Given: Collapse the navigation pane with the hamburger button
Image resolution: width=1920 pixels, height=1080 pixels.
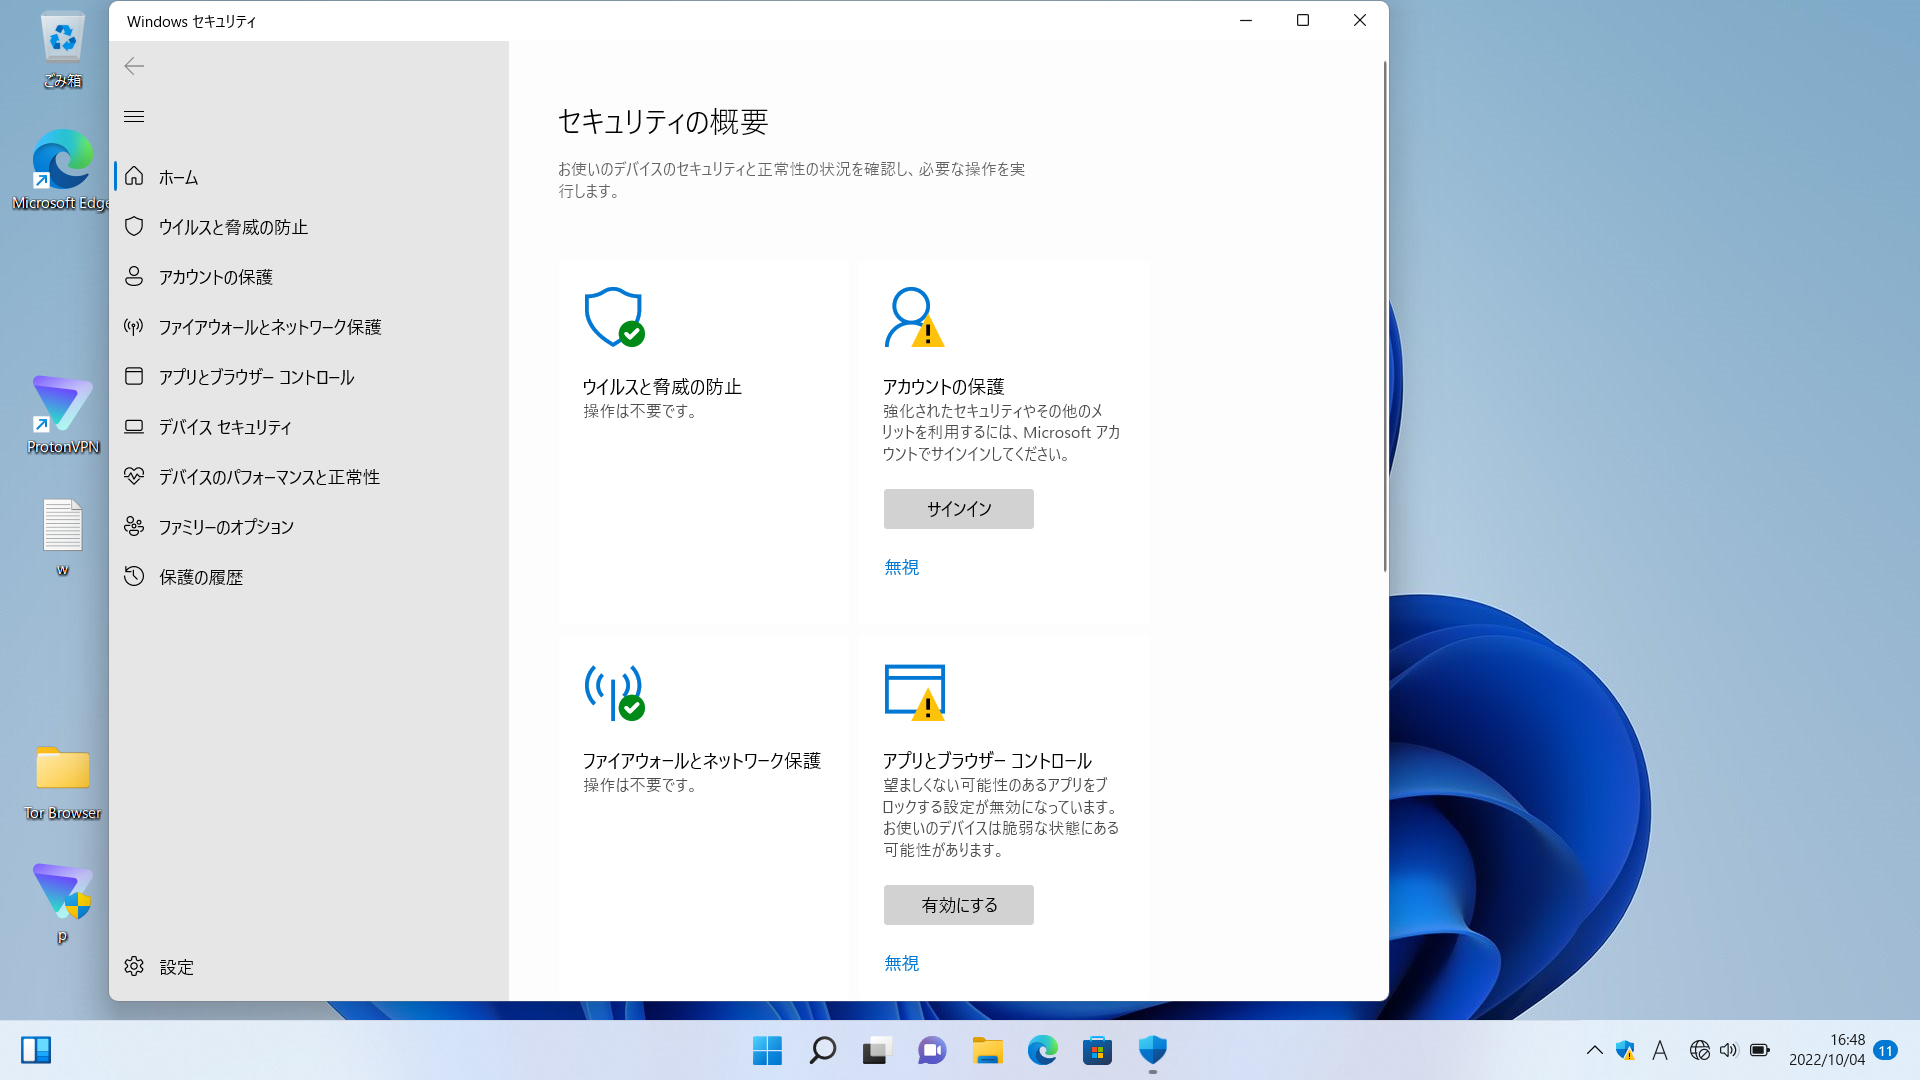Looking at the screenshot, I should tap(134, 116).
